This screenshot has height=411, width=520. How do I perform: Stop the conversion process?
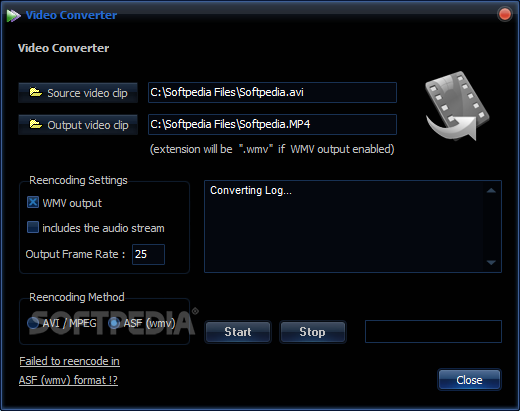pos(312,332)
